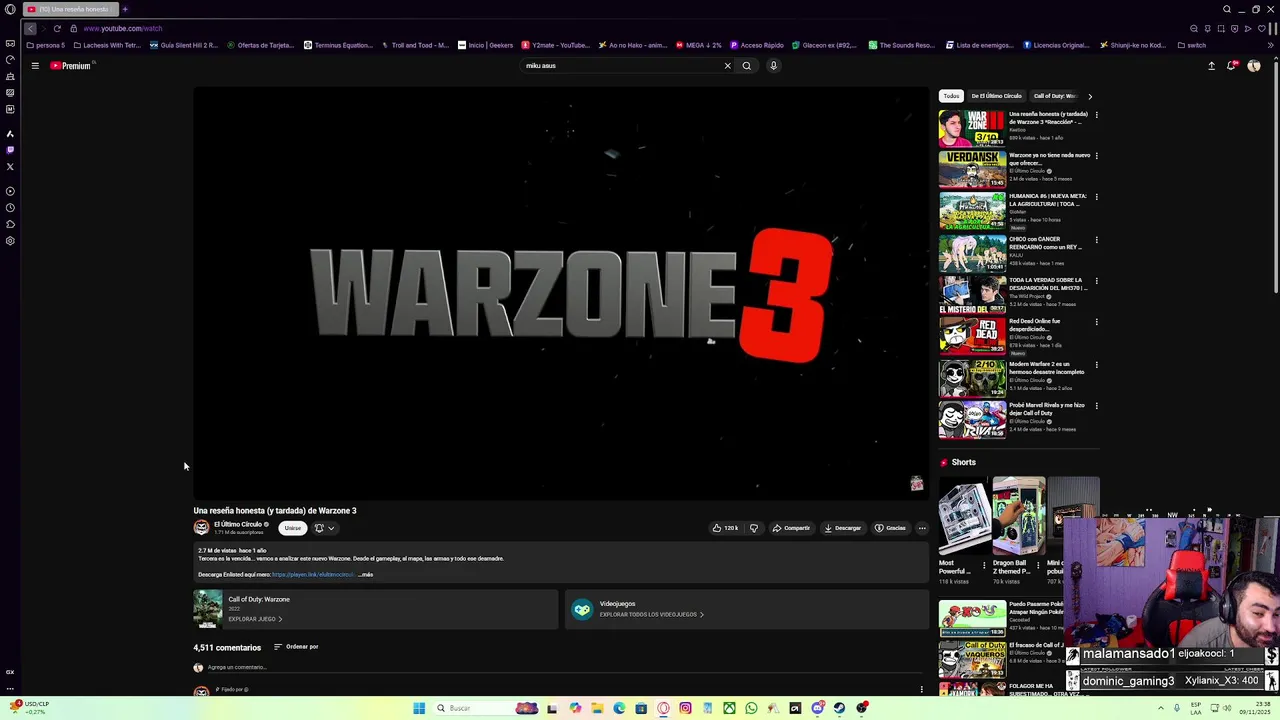Open the switch bookmarks folder

click(x=1192, y=45)
